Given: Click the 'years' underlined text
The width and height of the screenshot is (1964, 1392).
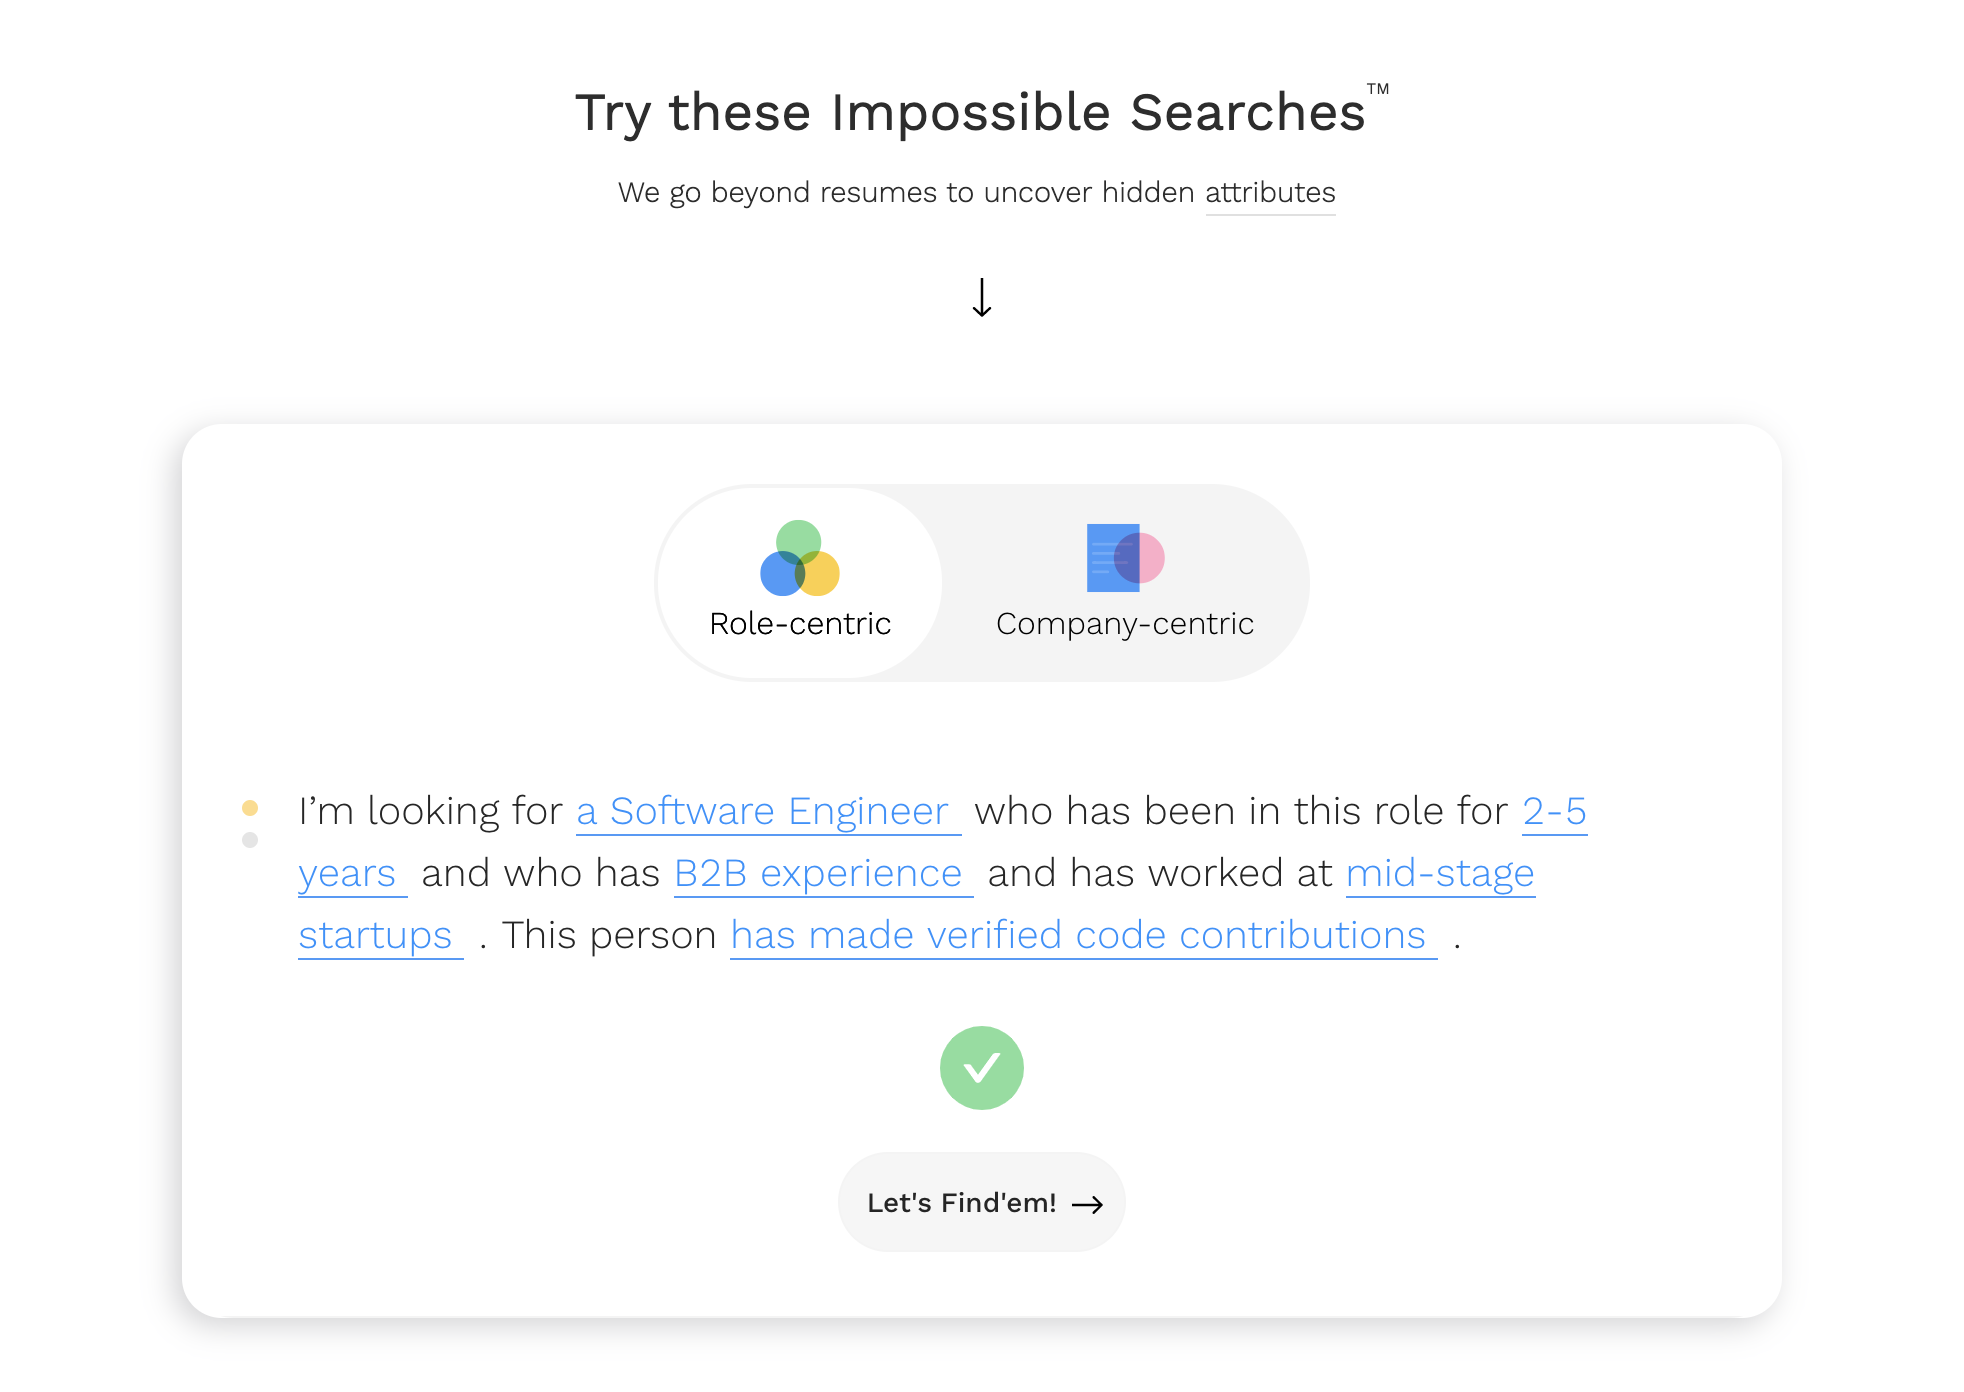Looking at the screenshot, I should 349,873.
